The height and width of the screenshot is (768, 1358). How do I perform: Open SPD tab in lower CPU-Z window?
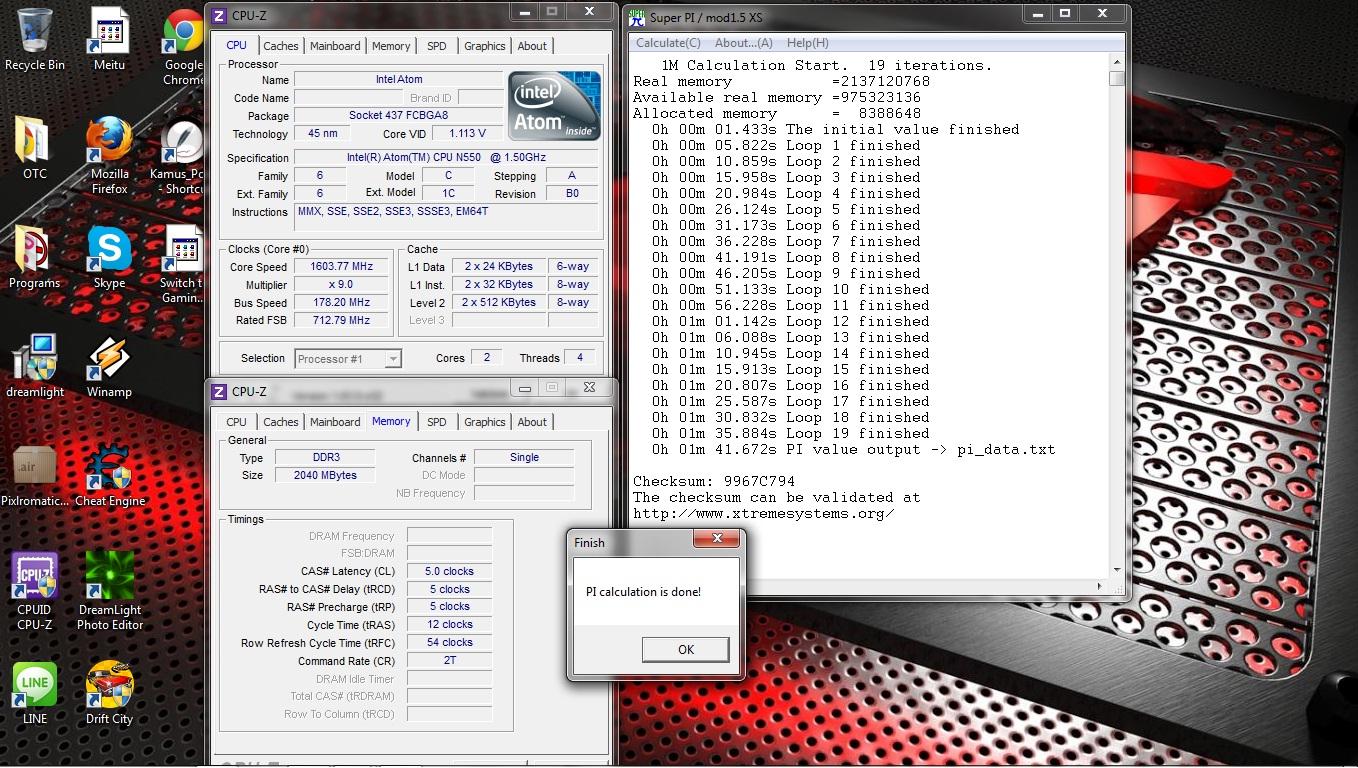pyautogui.click(x=437, y=422)
